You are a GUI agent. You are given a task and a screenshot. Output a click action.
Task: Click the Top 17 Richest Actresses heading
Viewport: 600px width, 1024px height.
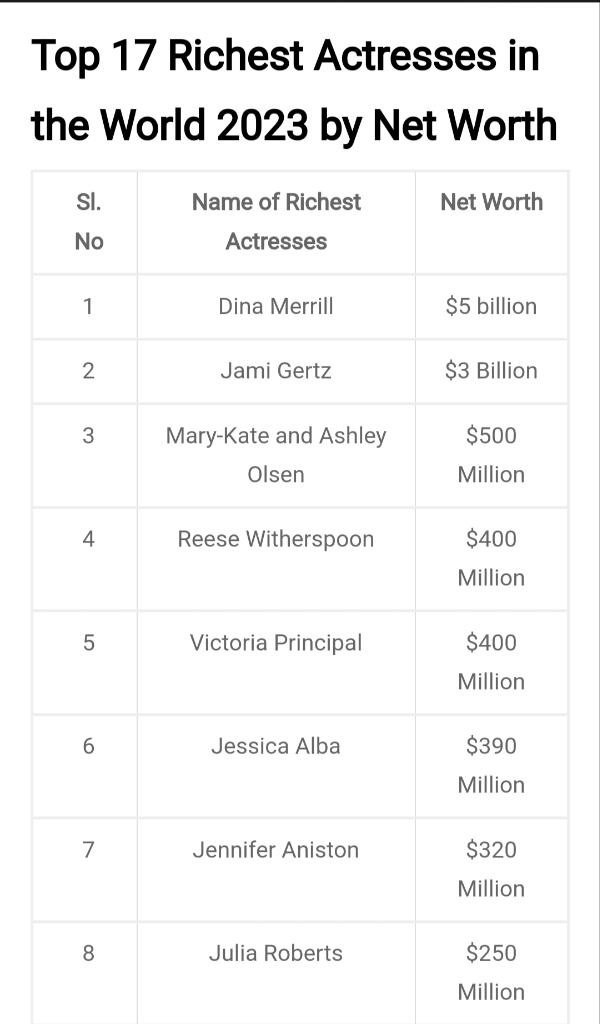[294, 91]
